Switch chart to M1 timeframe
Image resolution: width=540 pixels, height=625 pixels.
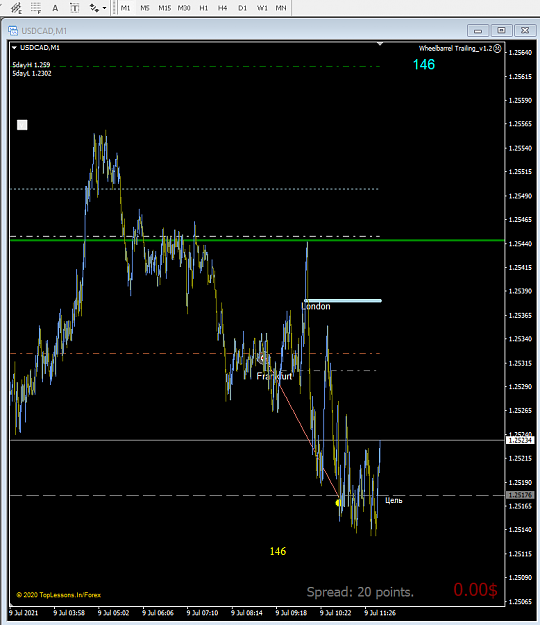click(x=126, y=8)
